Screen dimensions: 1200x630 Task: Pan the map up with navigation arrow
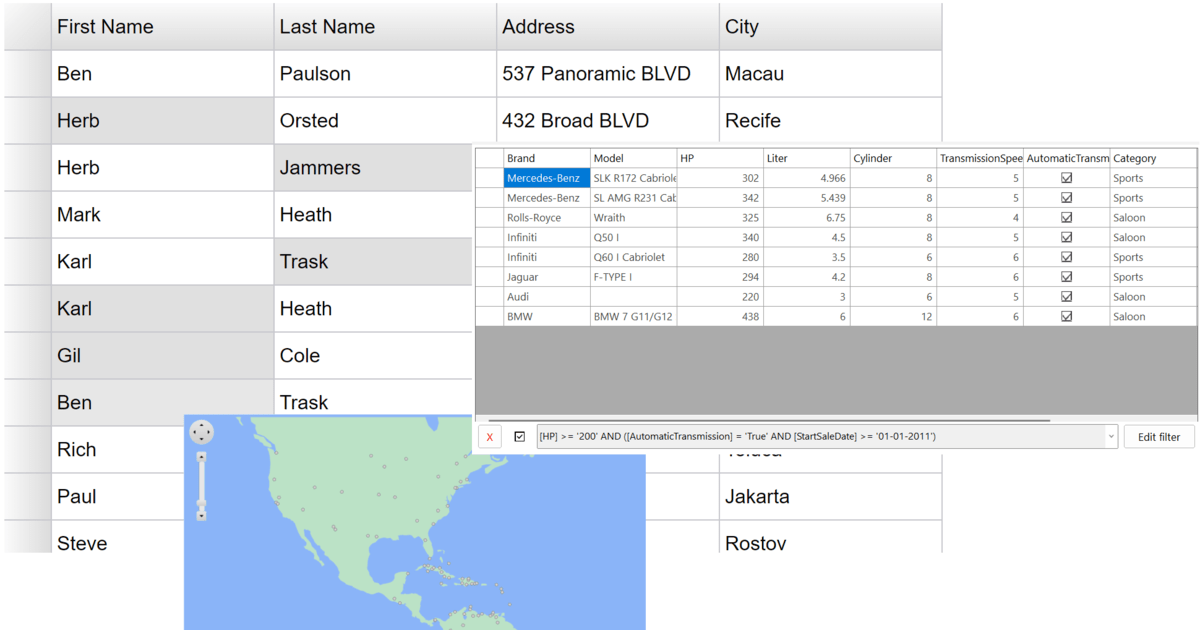[x=201, y=424]
